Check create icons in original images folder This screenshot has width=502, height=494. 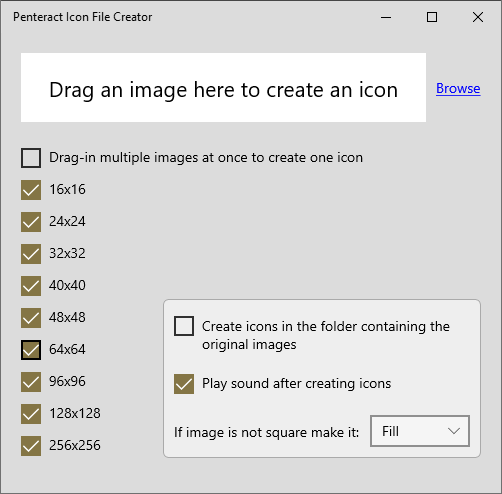[x=184, y=326]
